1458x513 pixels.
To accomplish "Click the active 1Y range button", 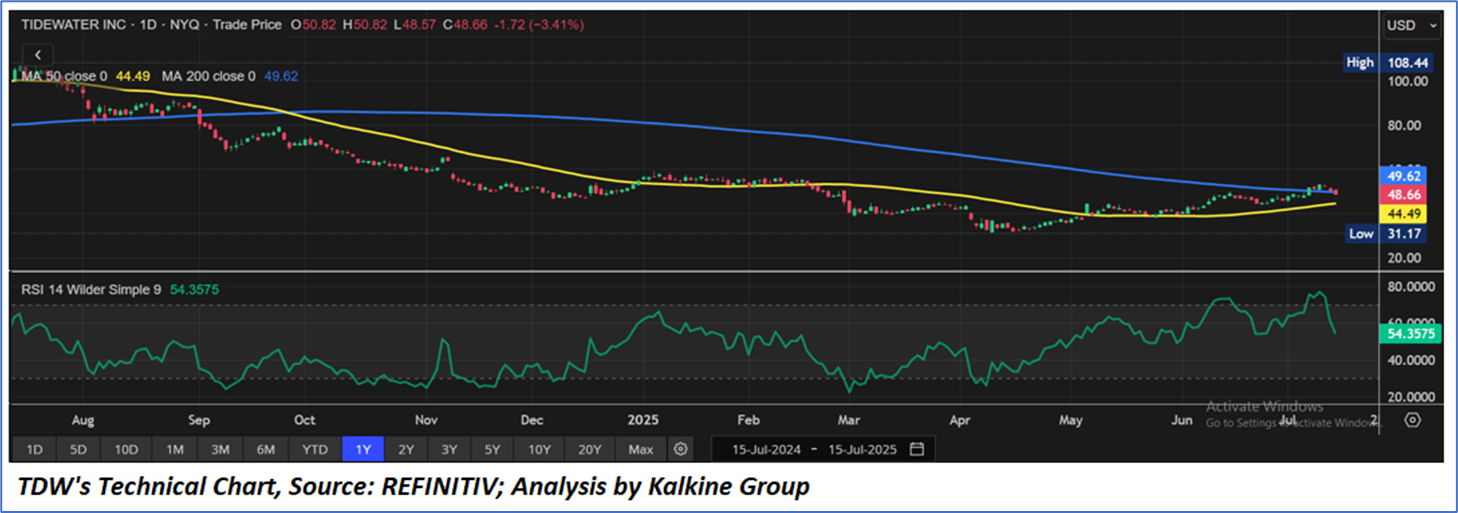I will 363,449.
